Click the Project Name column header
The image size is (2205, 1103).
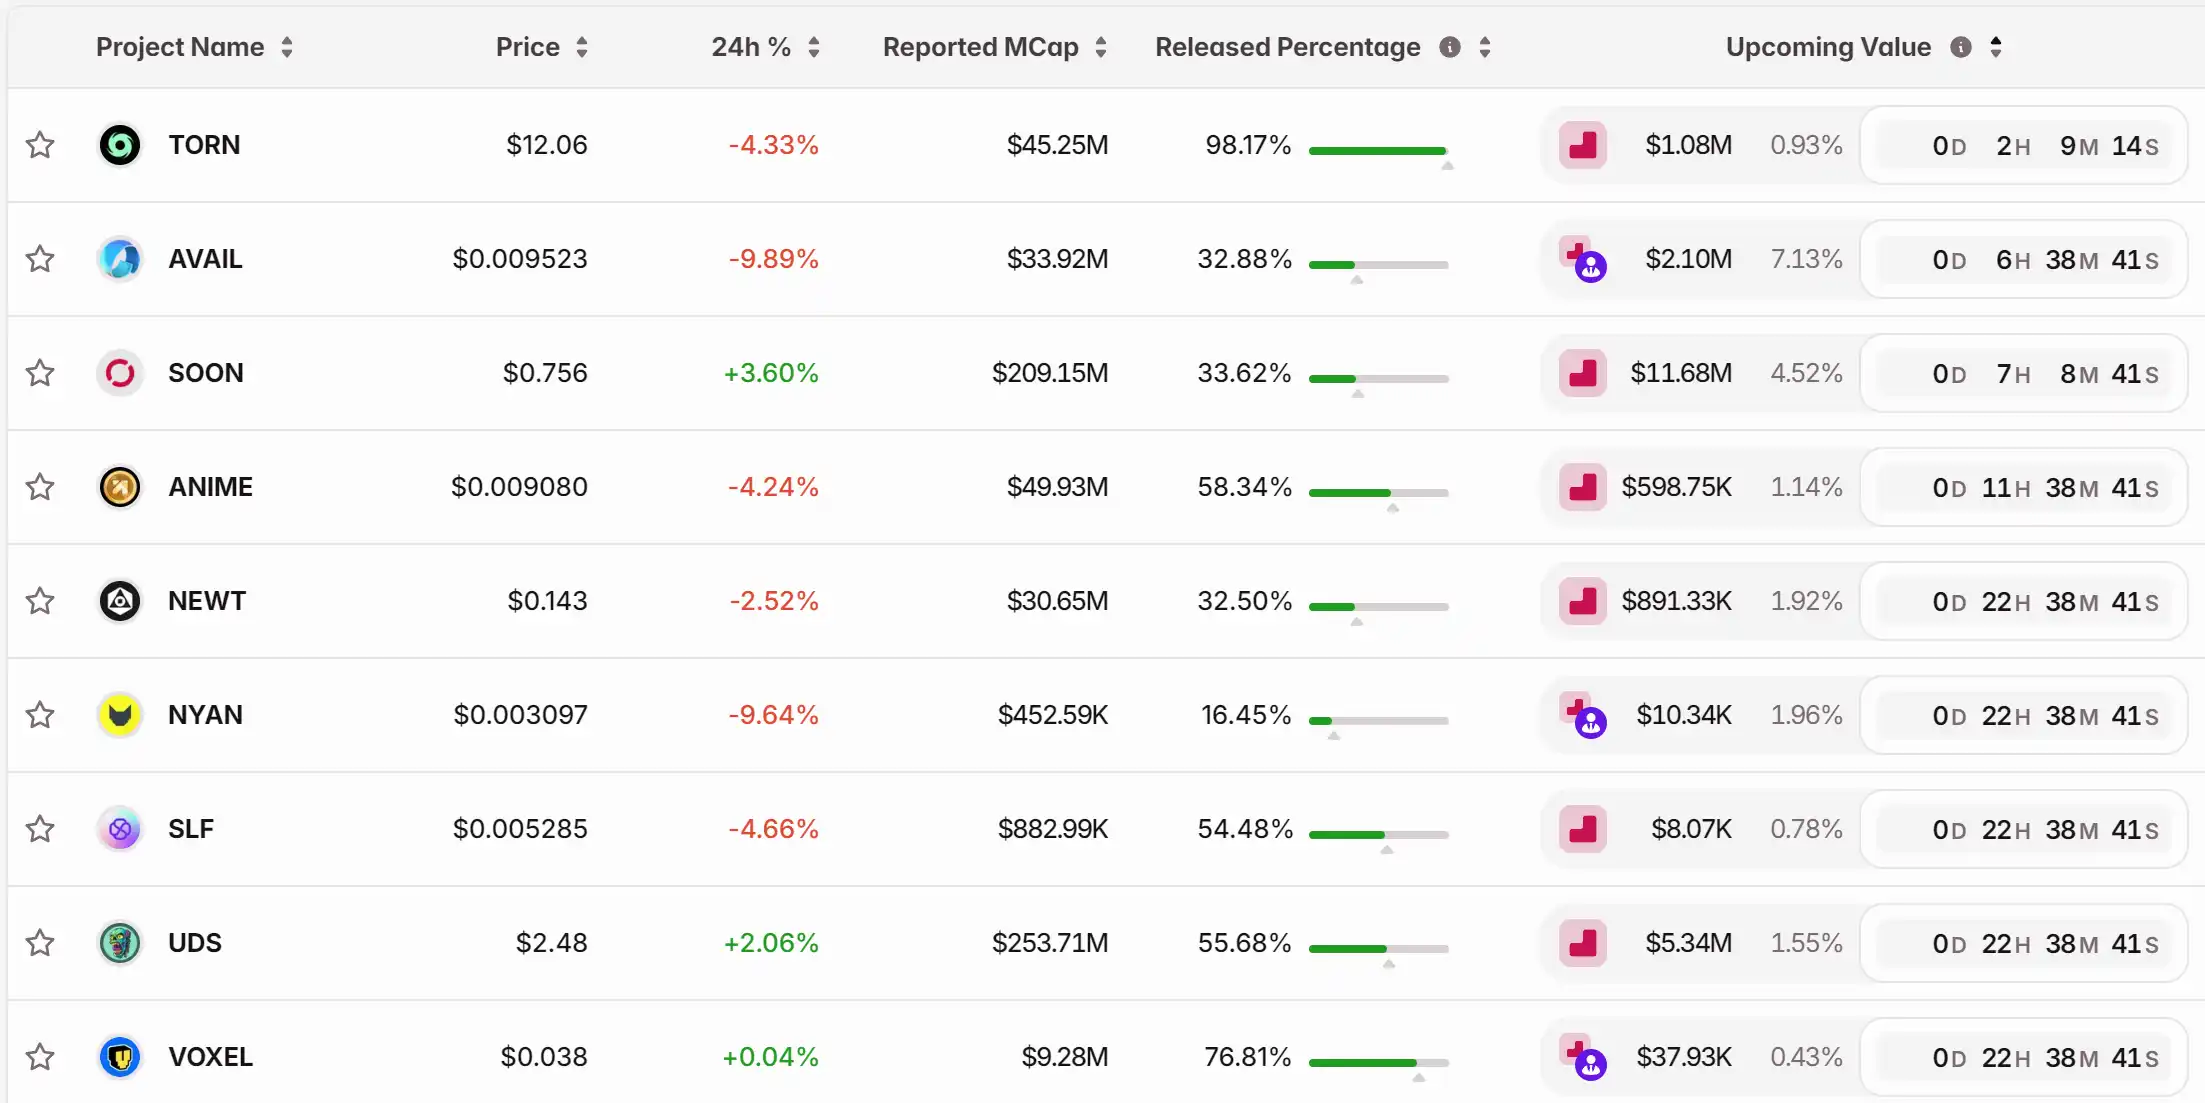[x=180, y=47]
